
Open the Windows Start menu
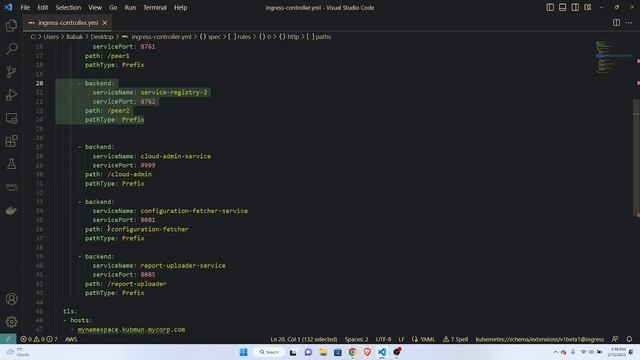pyautogui.click(x=244, y=352)
